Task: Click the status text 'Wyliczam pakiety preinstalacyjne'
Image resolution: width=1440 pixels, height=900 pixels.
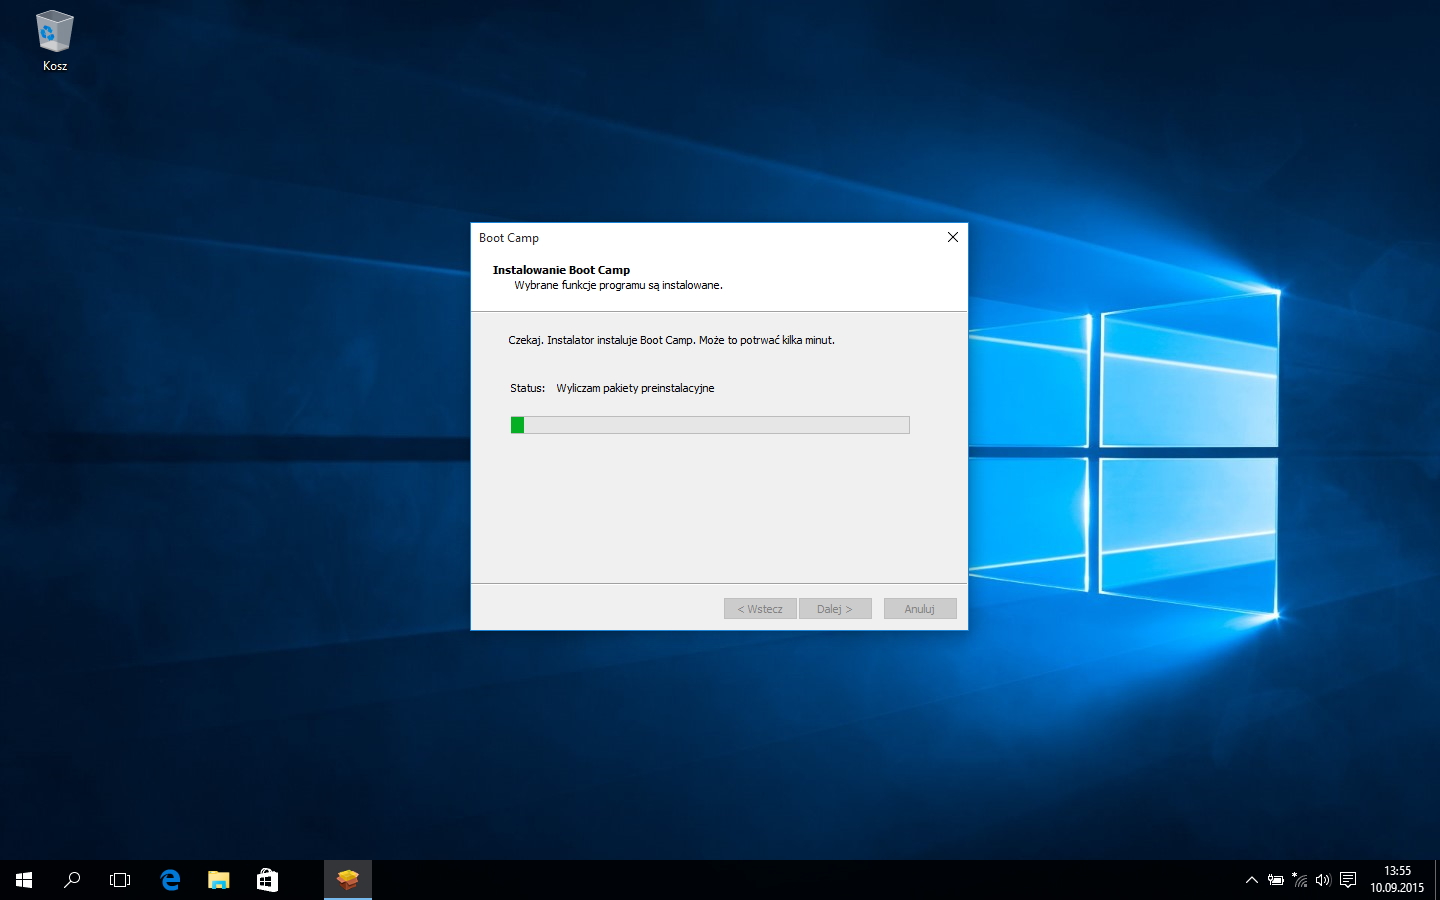Action: click(635, 388)
